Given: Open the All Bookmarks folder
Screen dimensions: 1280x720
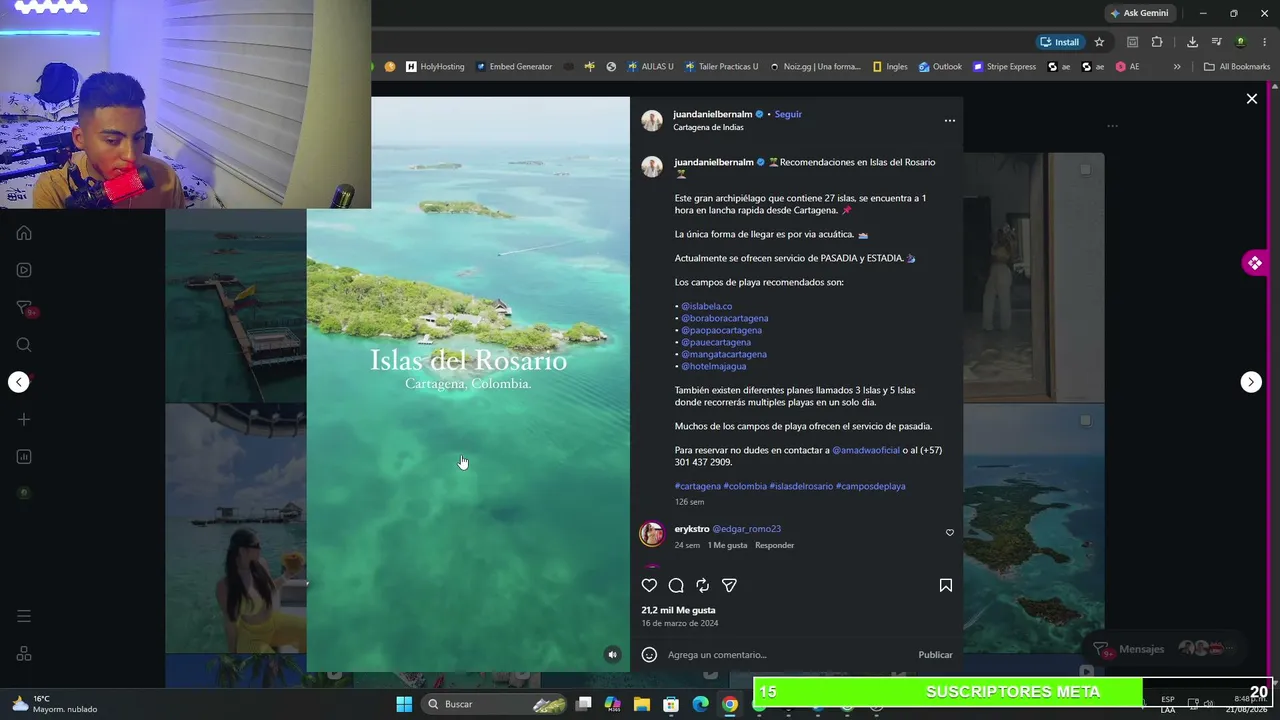Looking at the screenshot, I should 1237,67.
